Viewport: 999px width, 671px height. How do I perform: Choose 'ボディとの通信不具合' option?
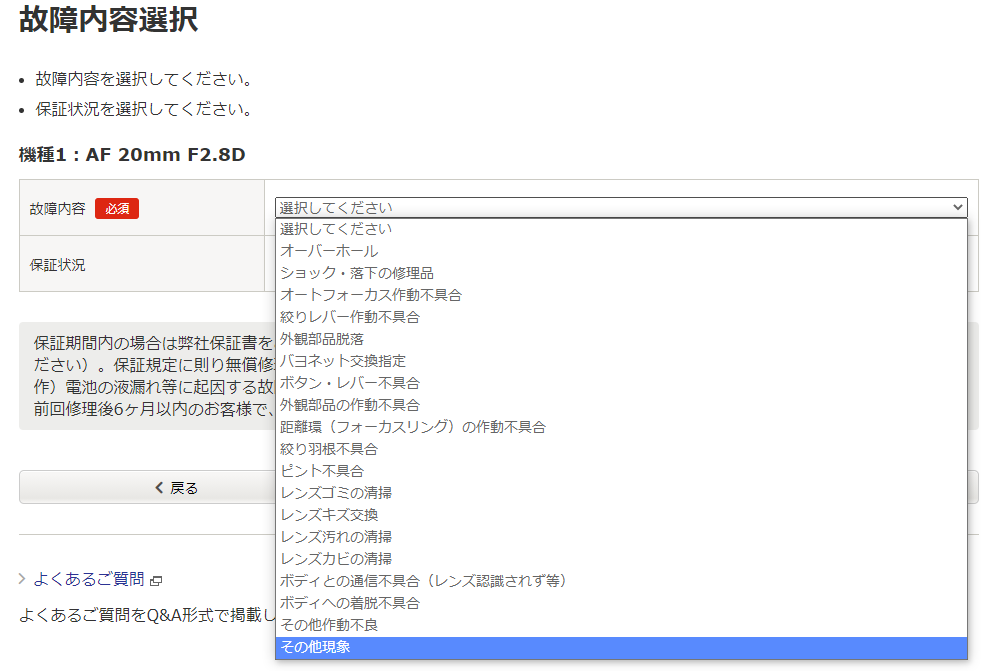pyautogui.click(x=423, y=581)
